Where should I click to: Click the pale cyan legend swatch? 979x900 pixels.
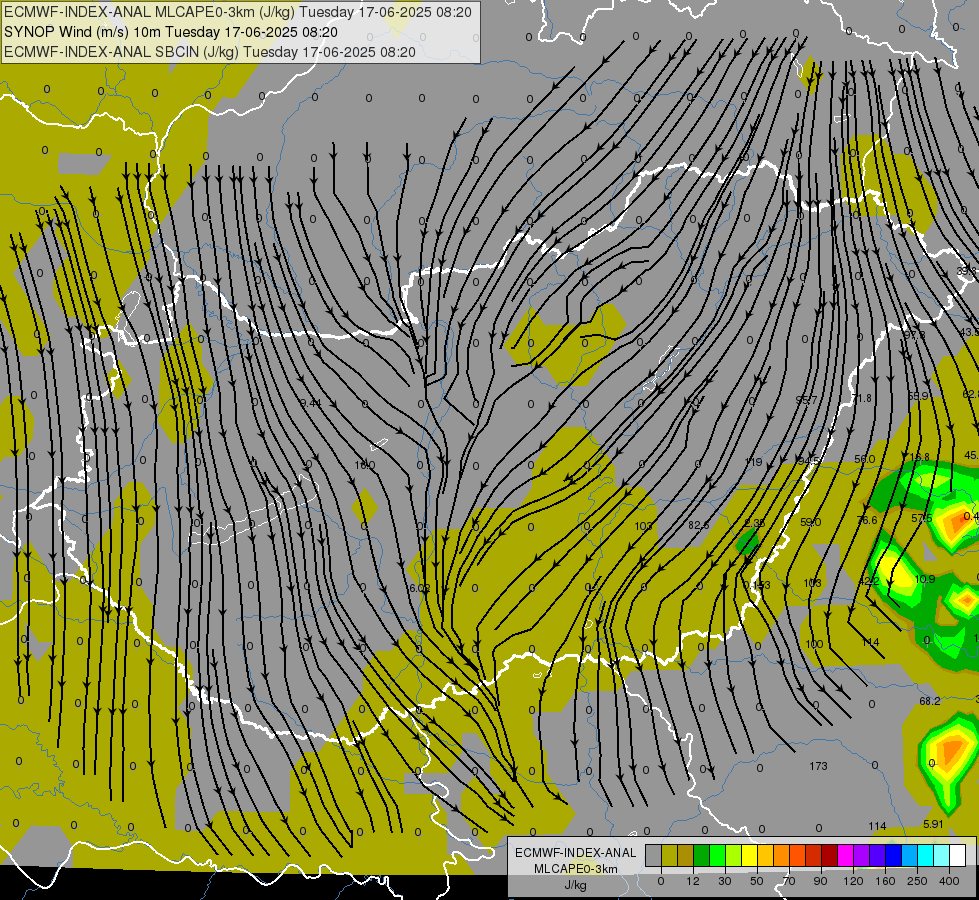coord(942,855)
